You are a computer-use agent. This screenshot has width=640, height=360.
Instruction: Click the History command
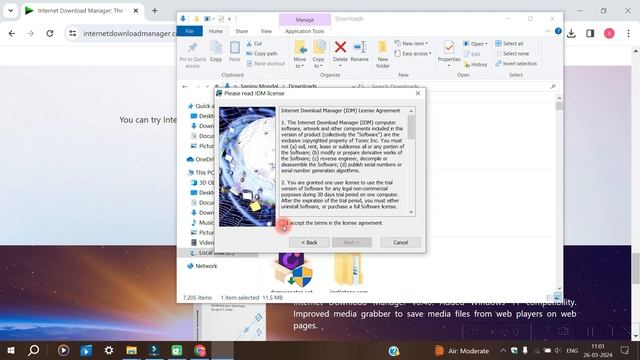click(476, 64)
